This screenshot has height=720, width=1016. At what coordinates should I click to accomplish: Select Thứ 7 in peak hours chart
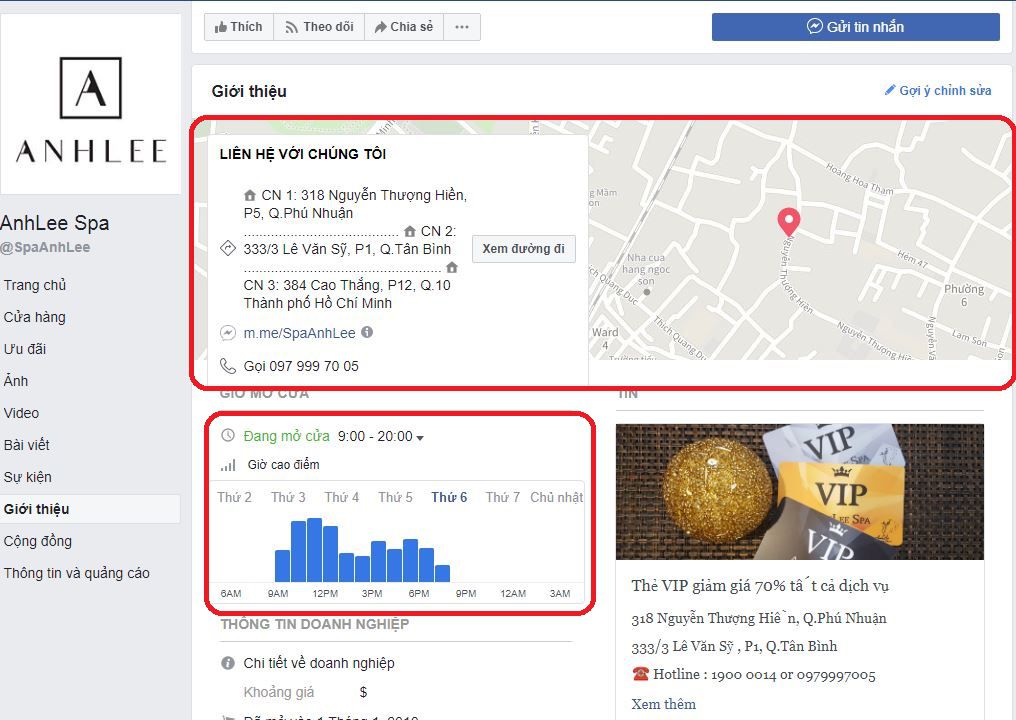point(503,497)
